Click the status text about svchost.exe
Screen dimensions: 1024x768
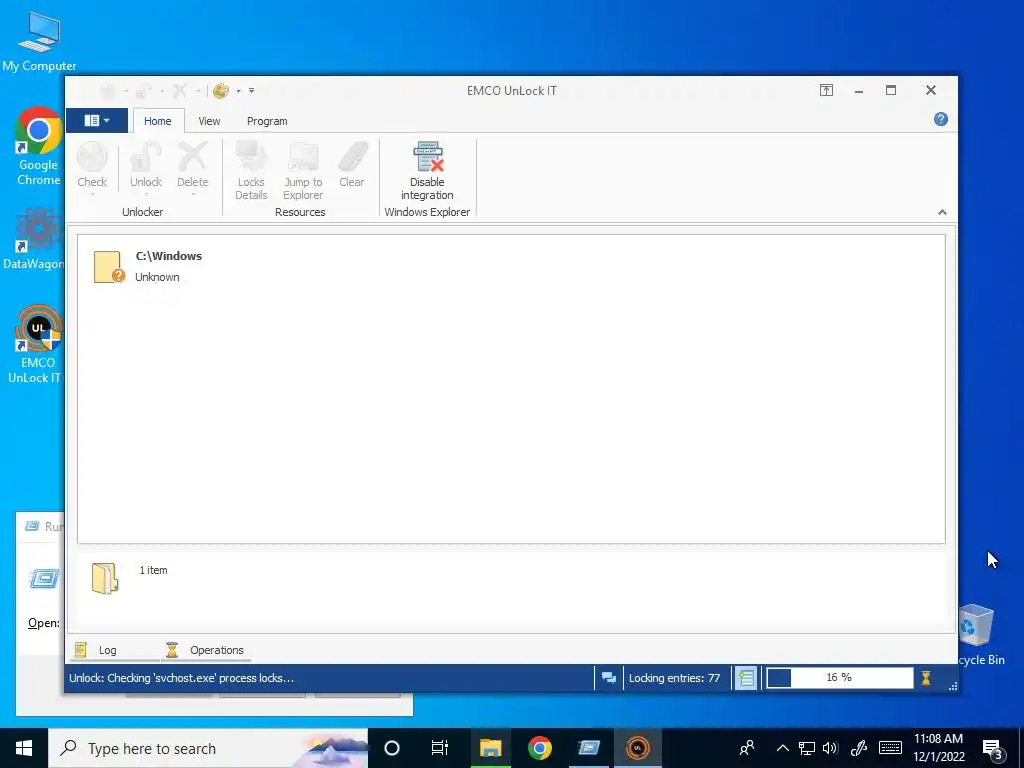point(182,678)
